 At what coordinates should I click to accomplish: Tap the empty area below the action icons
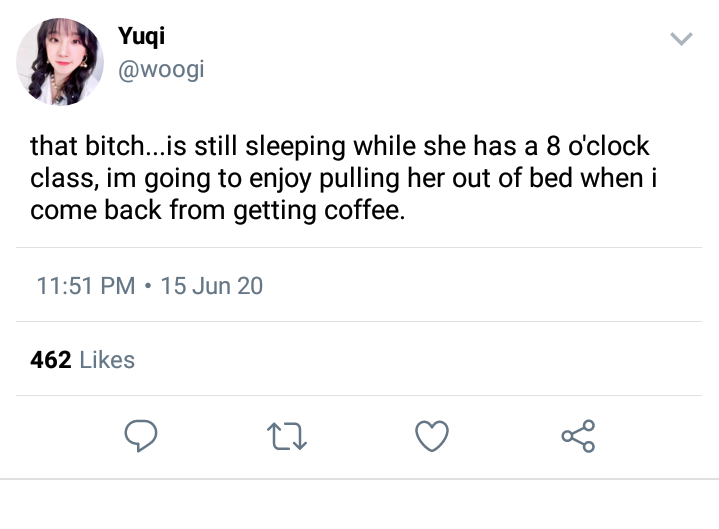360,504
